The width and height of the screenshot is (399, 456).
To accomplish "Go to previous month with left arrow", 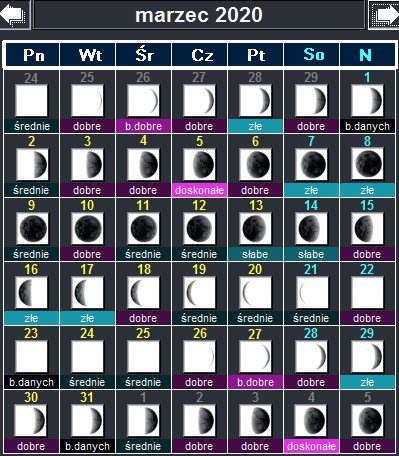I will click(x=15, y=15).
